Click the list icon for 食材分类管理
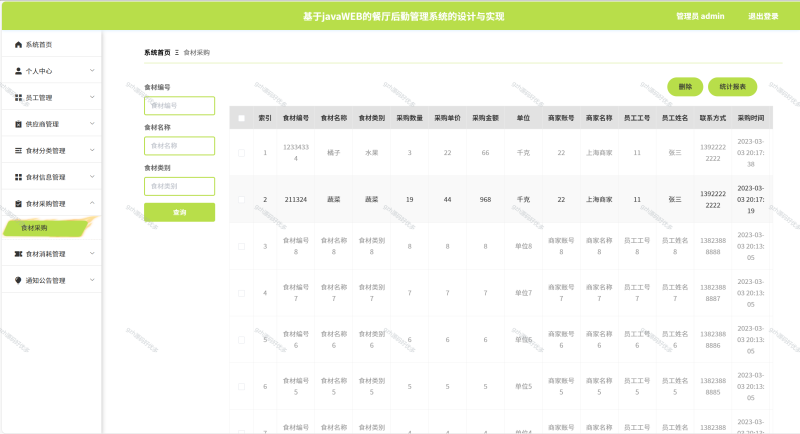This screenshot has width=800, height=434. tap(18, 151)
